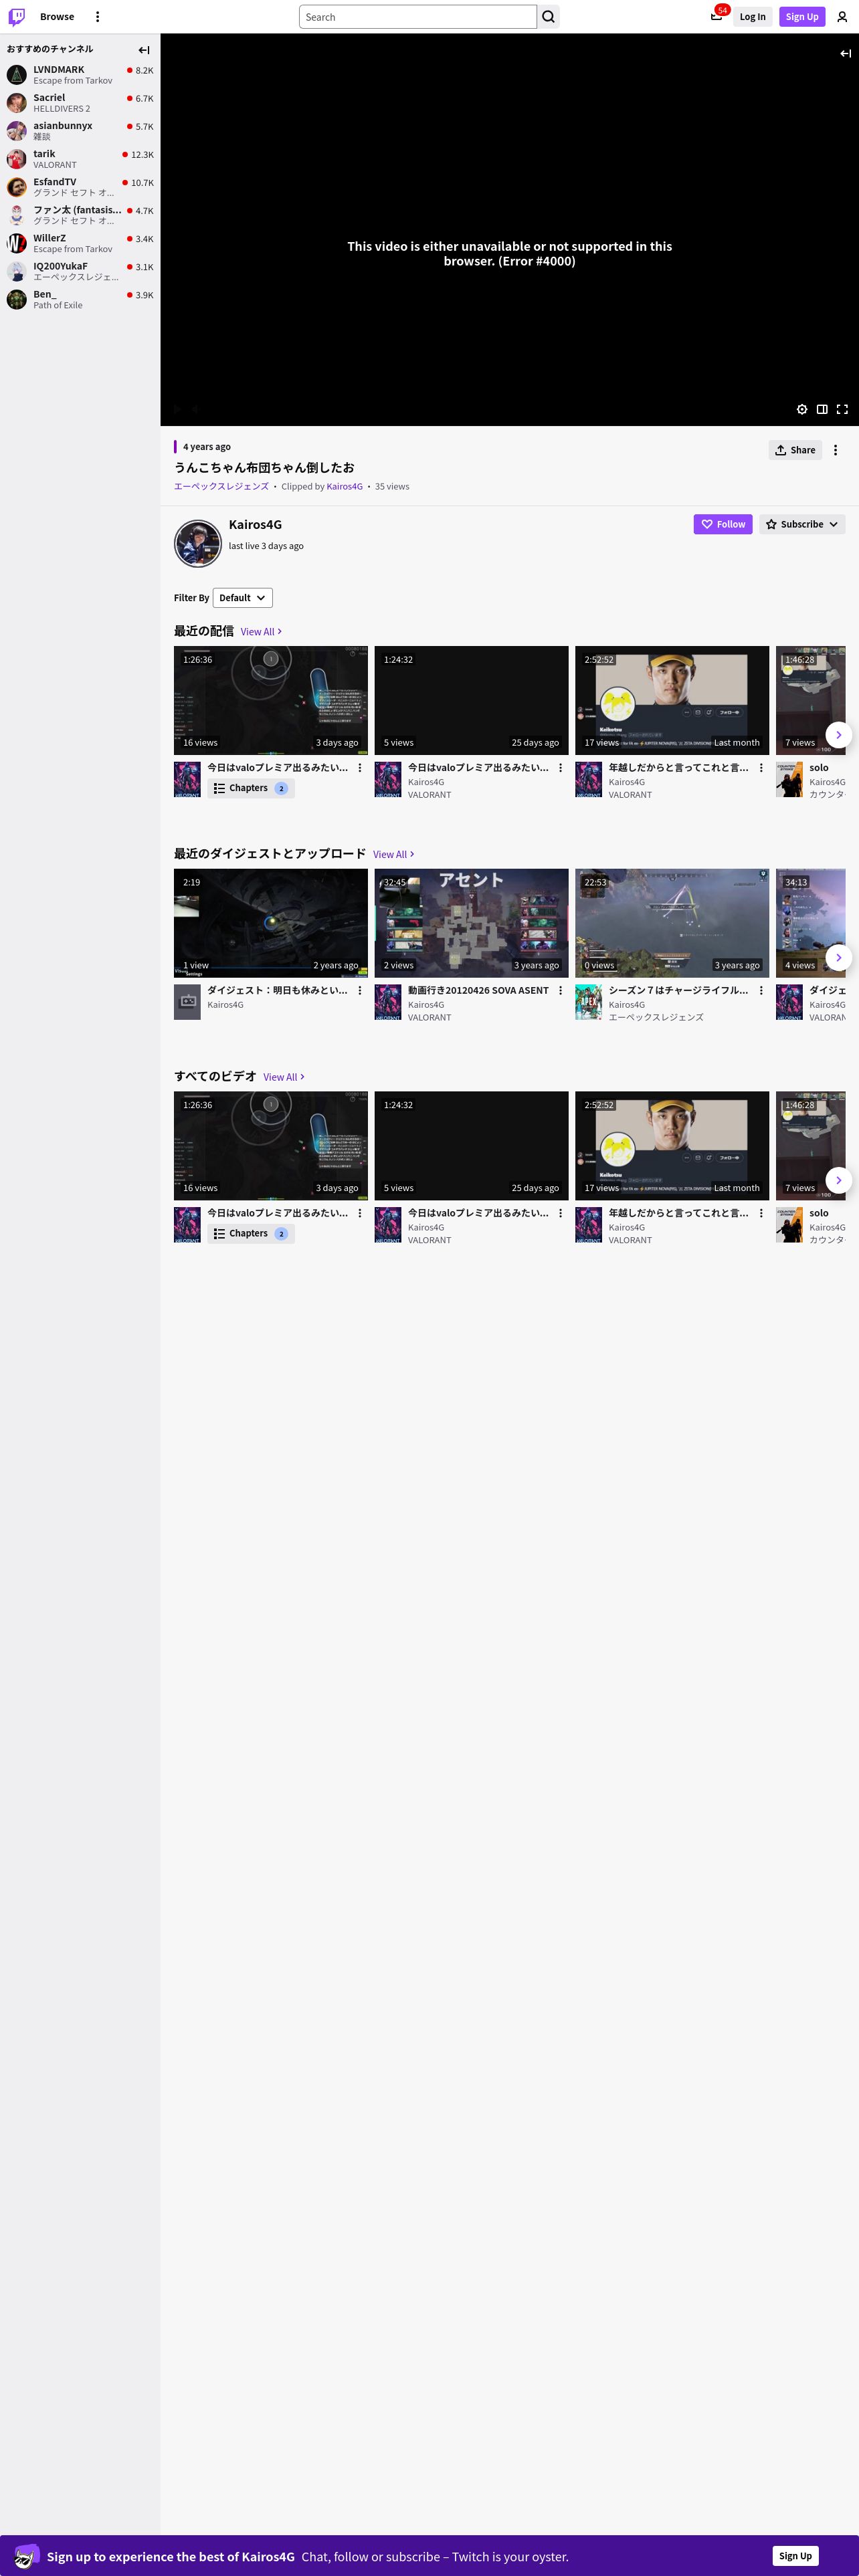Click the top bar Sign Up button
The image size is (859, 2576).
click(x=802, y=17)
